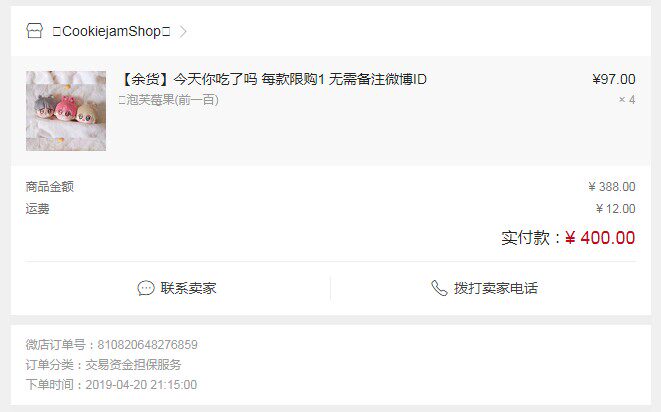Viewport: 661px width, 412px height.
Task: Click the ¥ 388.00 goods amount
Action: click(x=612, y=186)
